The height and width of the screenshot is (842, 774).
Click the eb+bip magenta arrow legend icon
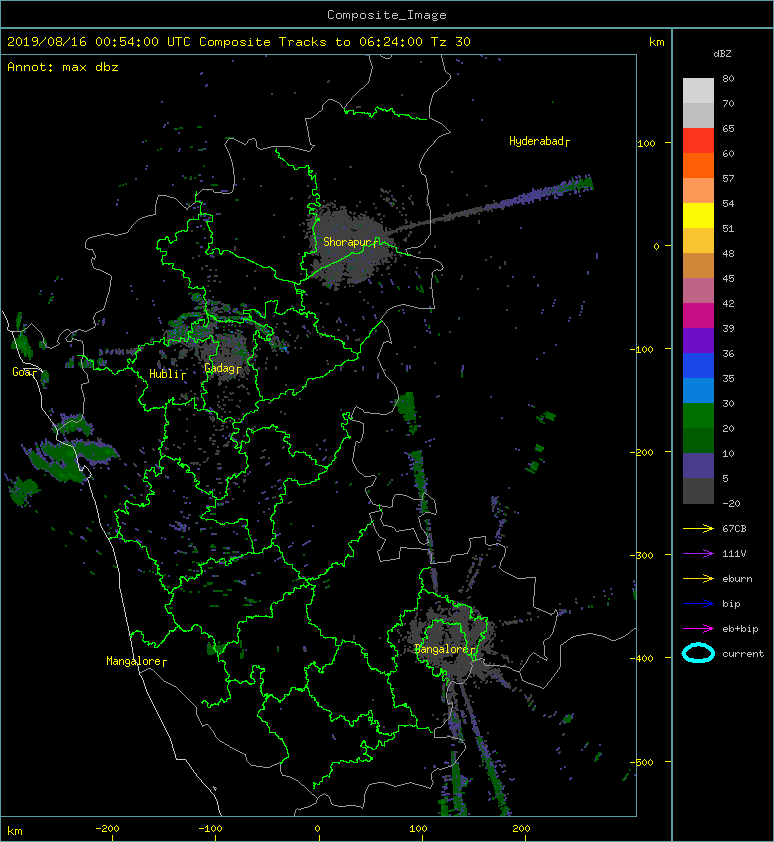coord(698,628)
